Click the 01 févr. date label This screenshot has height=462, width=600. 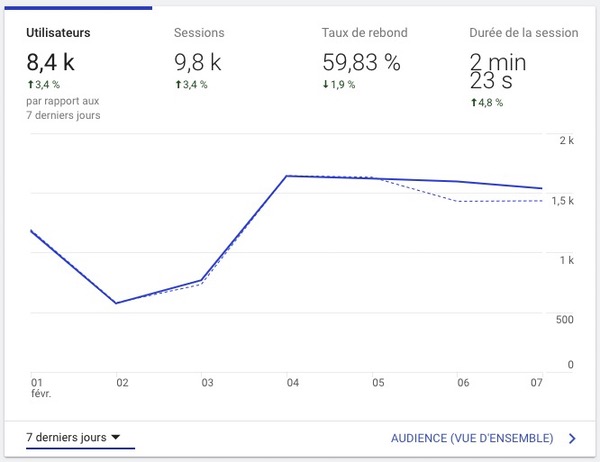[x=41, y=388]
